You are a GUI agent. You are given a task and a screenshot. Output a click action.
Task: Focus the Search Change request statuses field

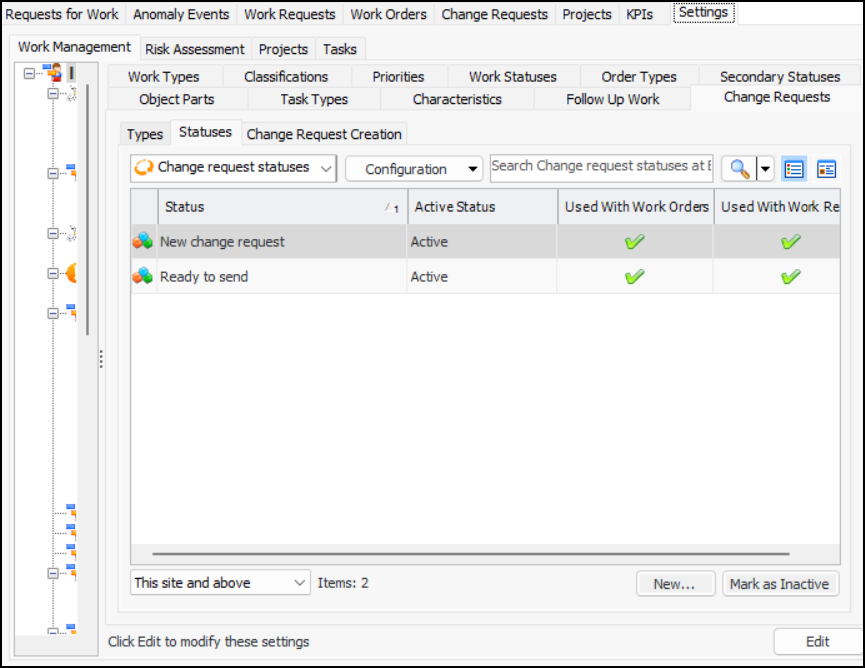(x=601, y=166)
